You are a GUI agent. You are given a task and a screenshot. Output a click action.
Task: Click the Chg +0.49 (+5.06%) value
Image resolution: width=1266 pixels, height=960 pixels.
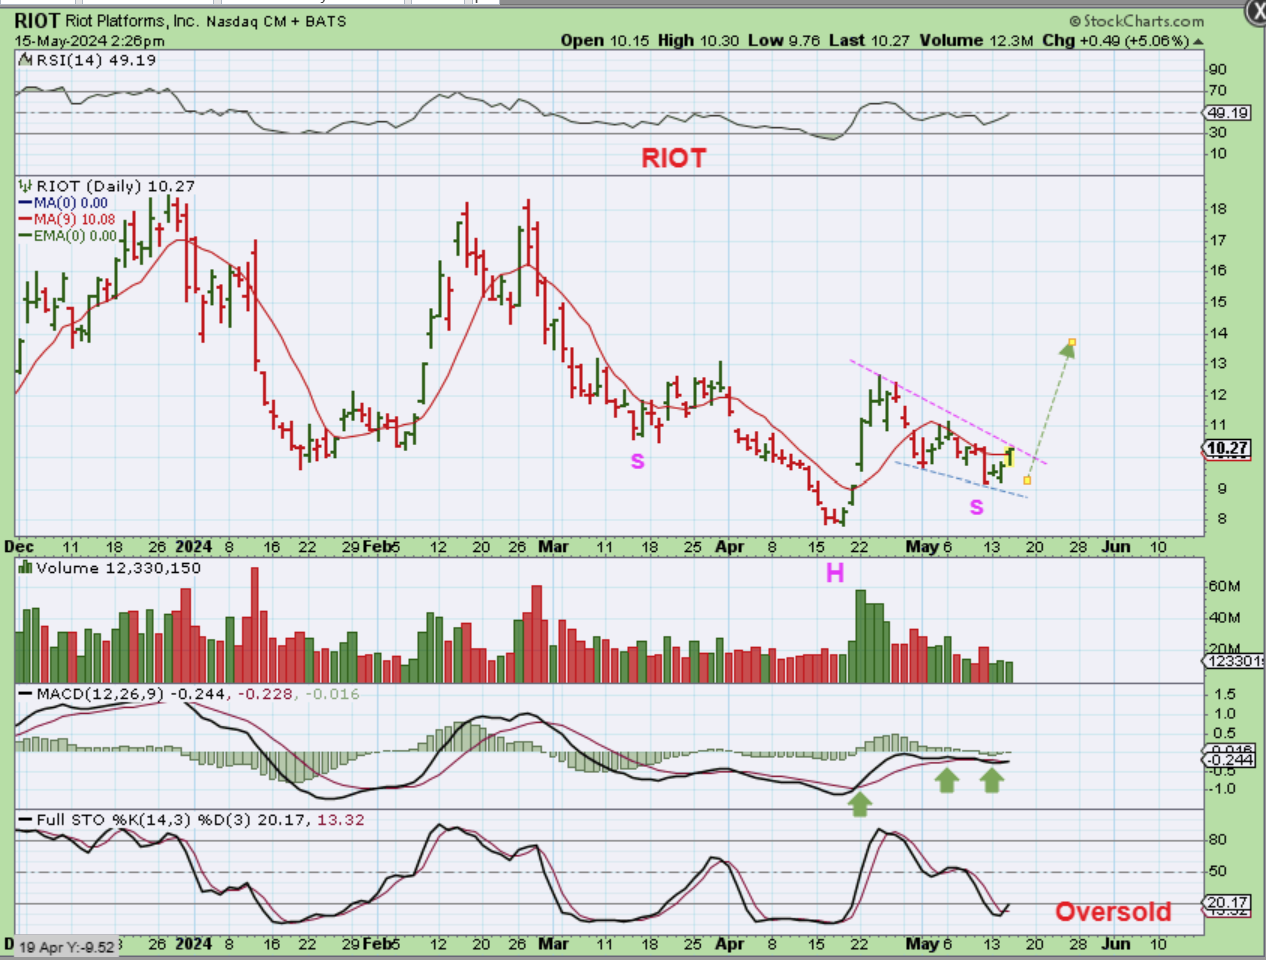(1115, 40)
